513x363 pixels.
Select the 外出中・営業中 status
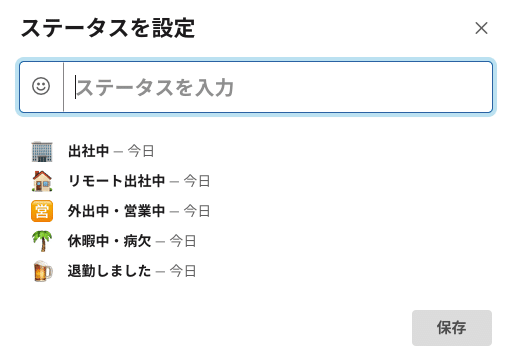point(117,211)
